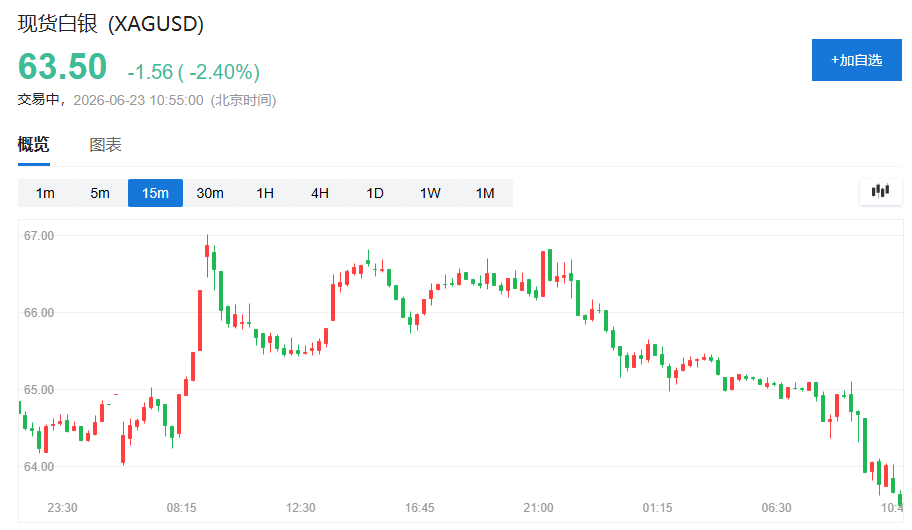The height and width of the screenshot is (530, 912).
Task: Click the 21:00 time axis label
Action: 539,508
